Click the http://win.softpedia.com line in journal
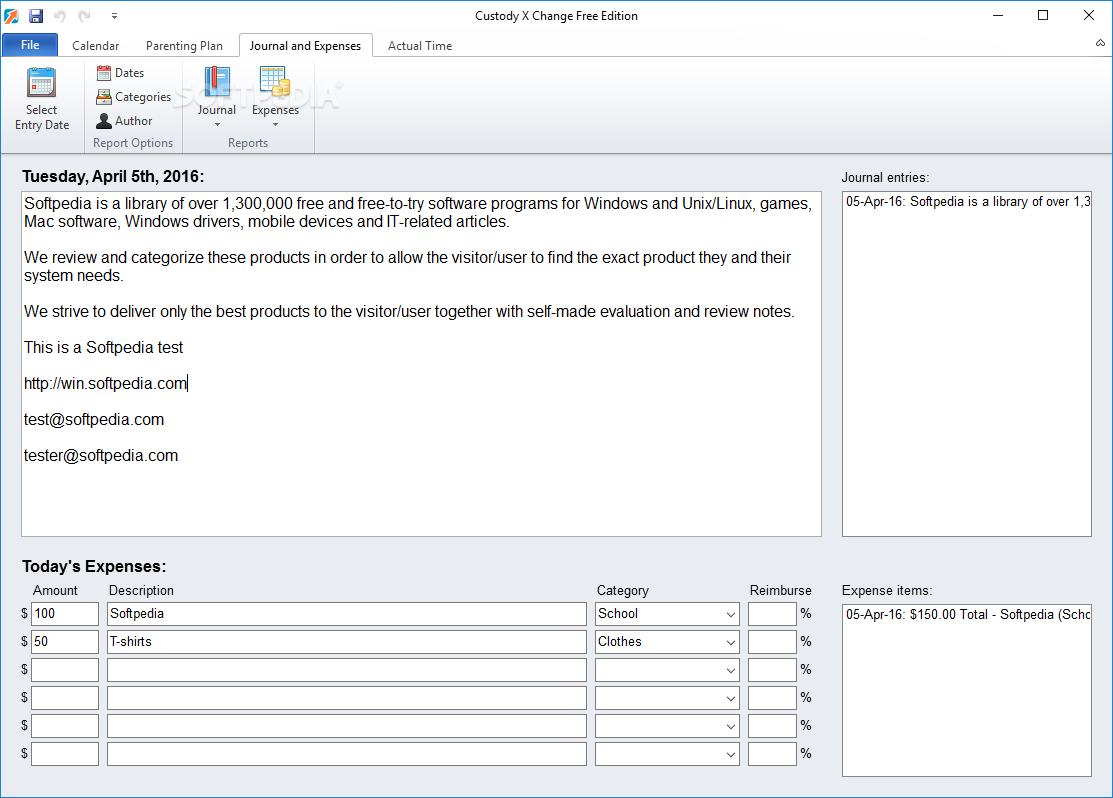 pyautogui.click(x=106, y=383)
